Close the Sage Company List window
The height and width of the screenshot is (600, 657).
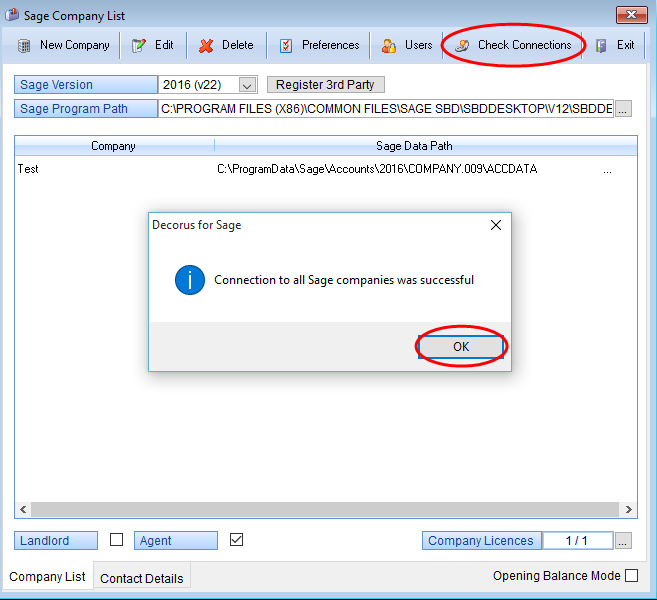pos(631,15)
